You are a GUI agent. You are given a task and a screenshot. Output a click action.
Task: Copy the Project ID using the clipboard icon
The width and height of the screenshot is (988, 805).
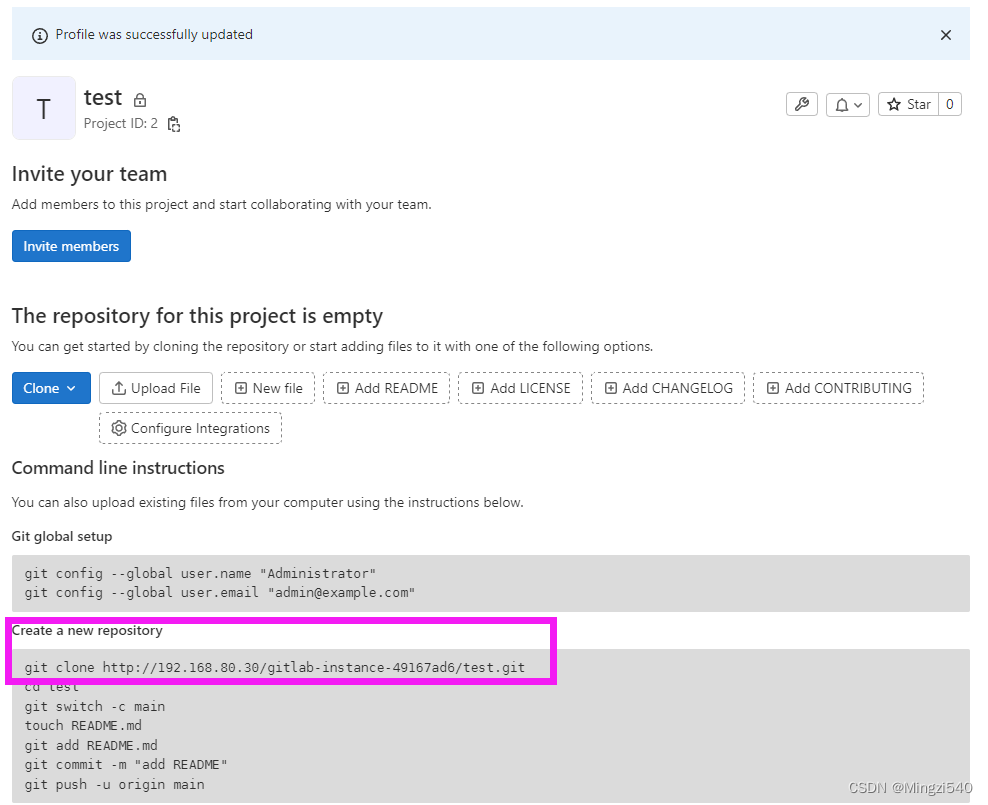172,123
